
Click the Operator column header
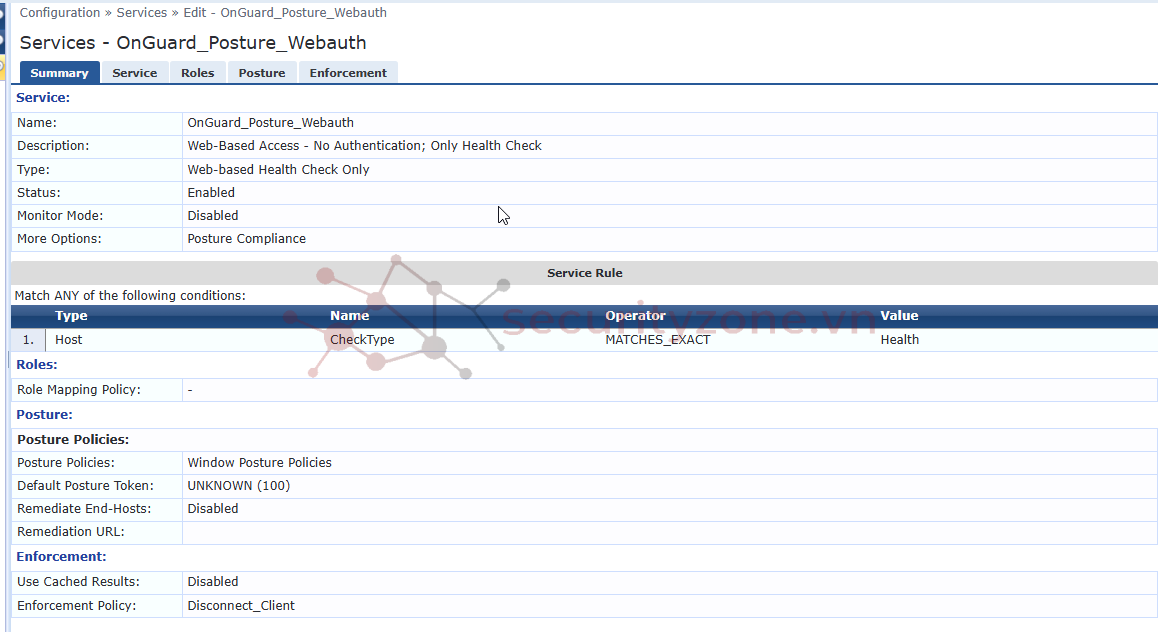pos(635,316)
